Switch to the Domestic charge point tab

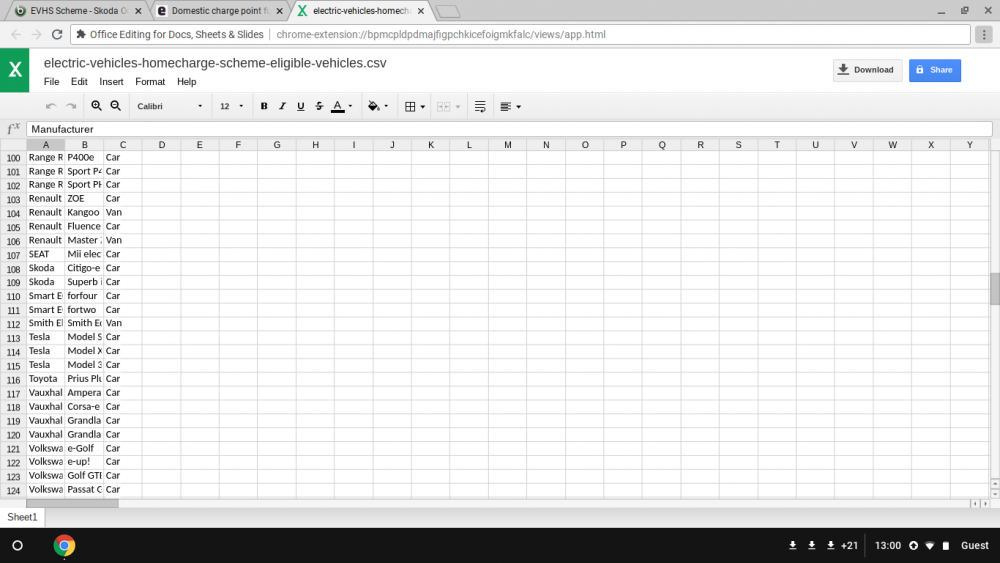click(x=219, y=11)
